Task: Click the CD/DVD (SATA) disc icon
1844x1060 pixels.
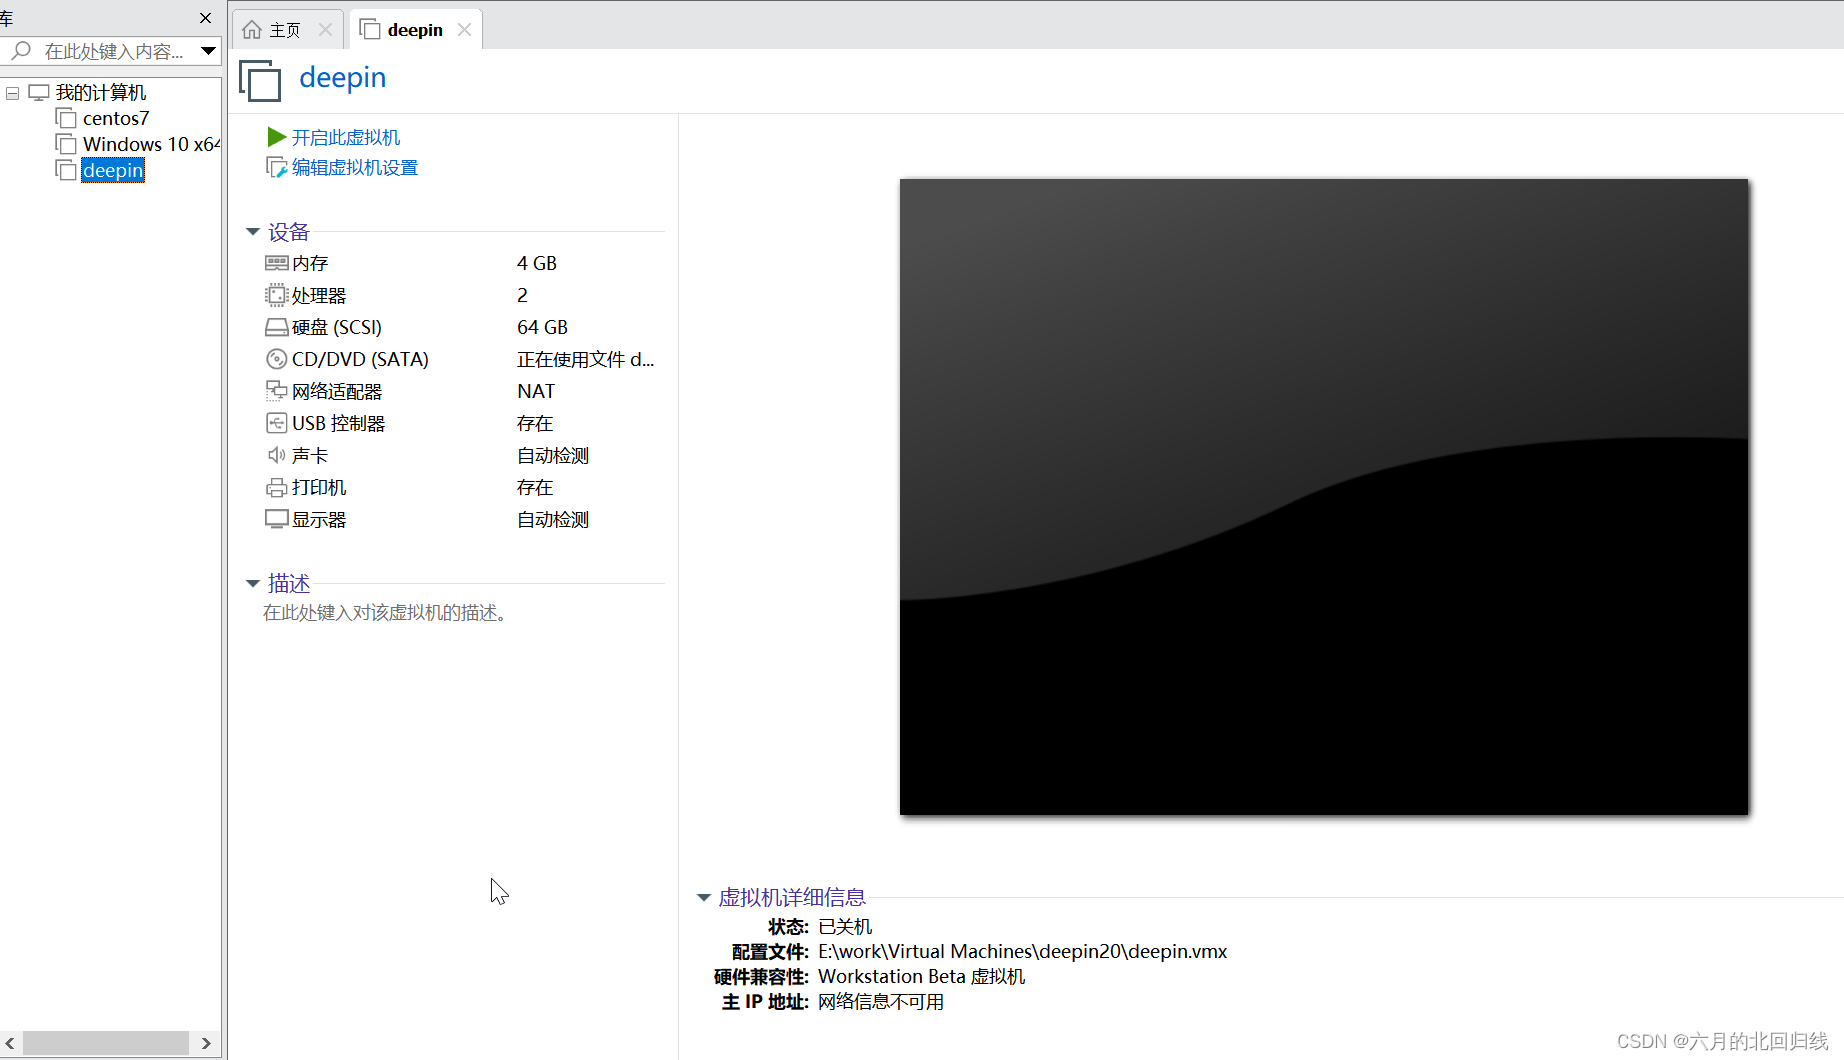Action: 277,359
